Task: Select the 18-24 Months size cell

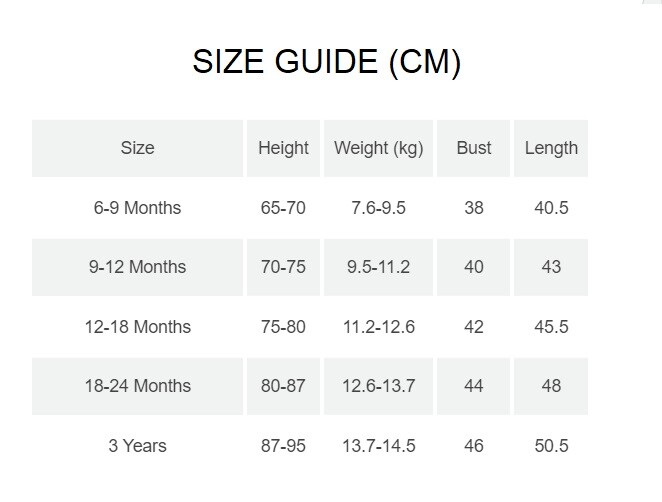Action: pyautogui.click(x=137, y=386)
